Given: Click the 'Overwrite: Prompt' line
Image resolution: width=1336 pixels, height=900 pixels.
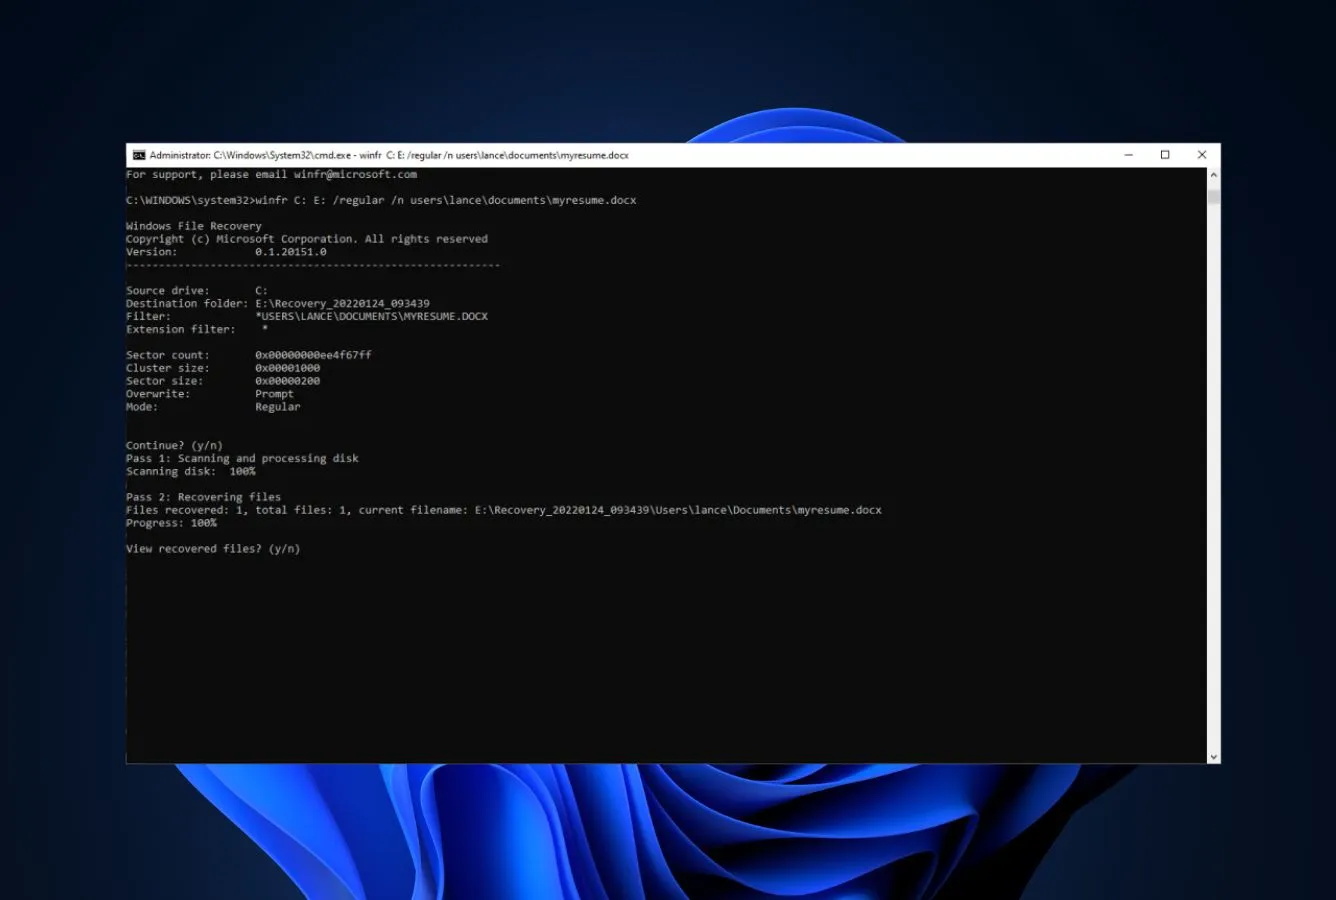Looking at the screenshot, I should point(210,394).
